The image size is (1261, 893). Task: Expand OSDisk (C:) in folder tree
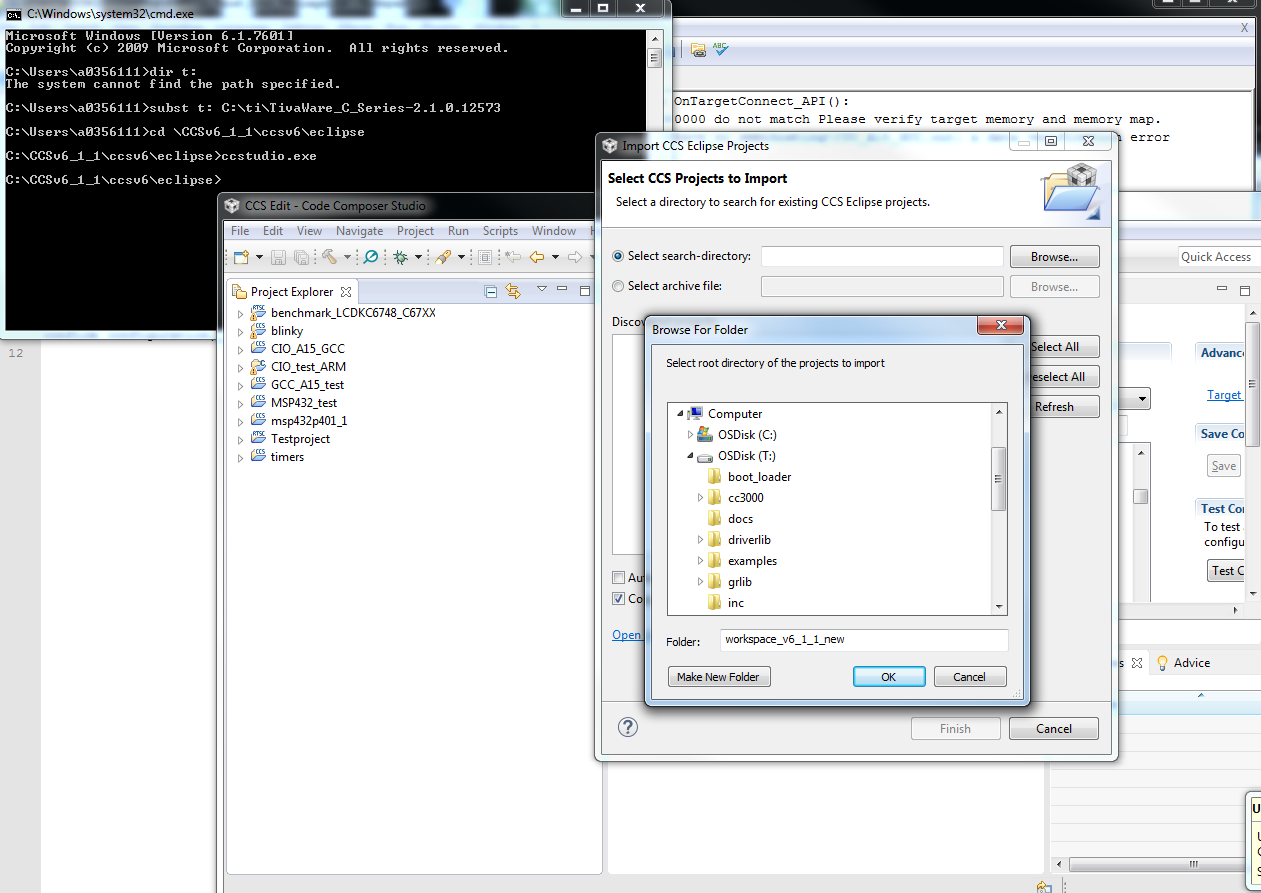690,435
